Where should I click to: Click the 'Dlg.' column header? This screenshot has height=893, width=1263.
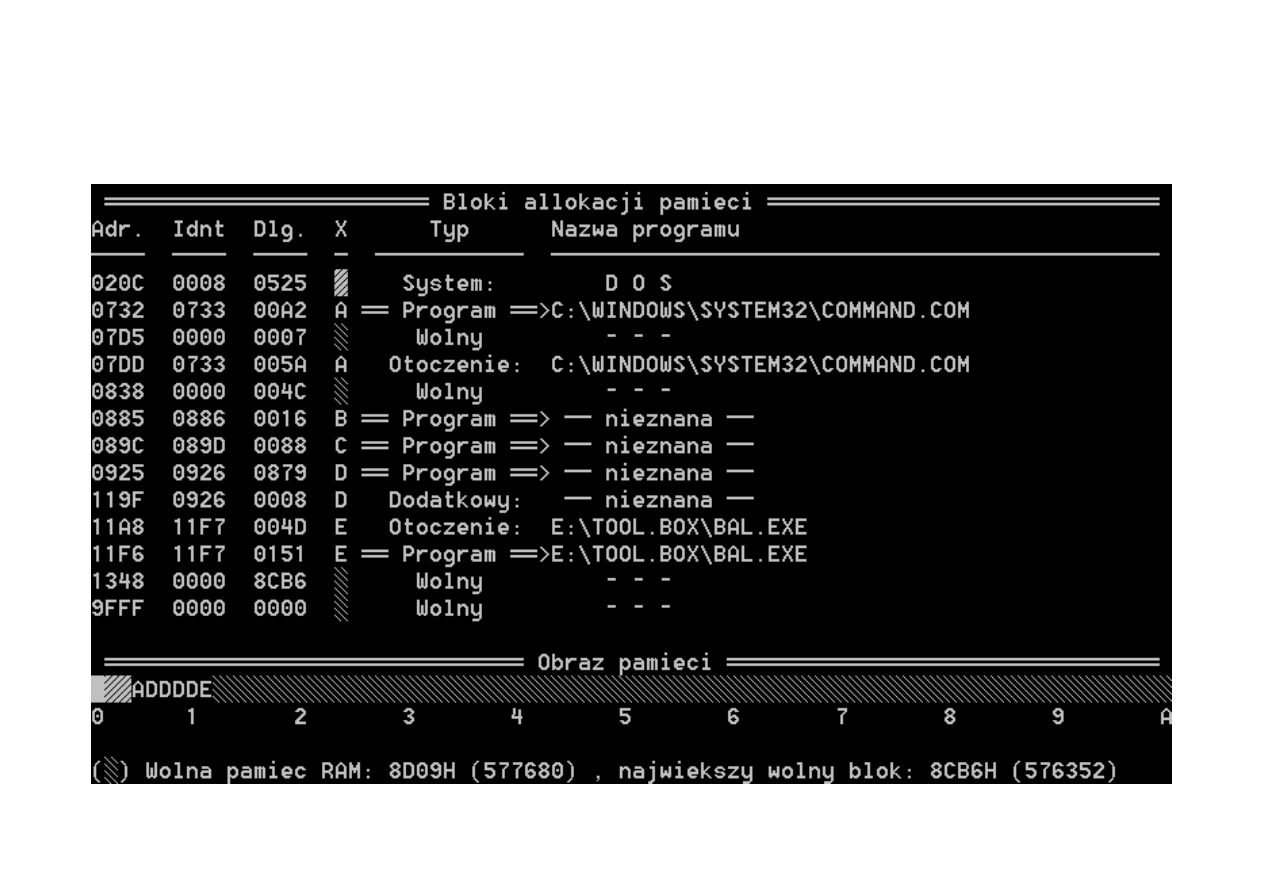pos(273,229)
